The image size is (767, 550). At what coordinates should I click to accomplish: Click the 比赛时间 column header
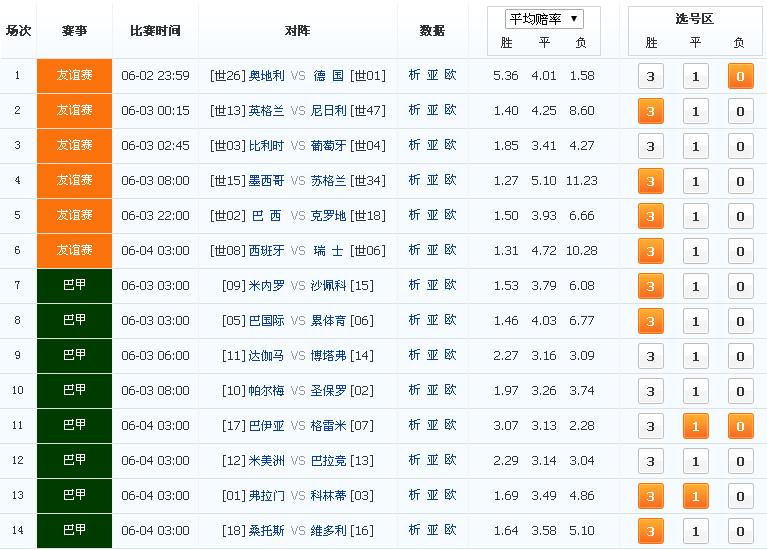point(155,31)
